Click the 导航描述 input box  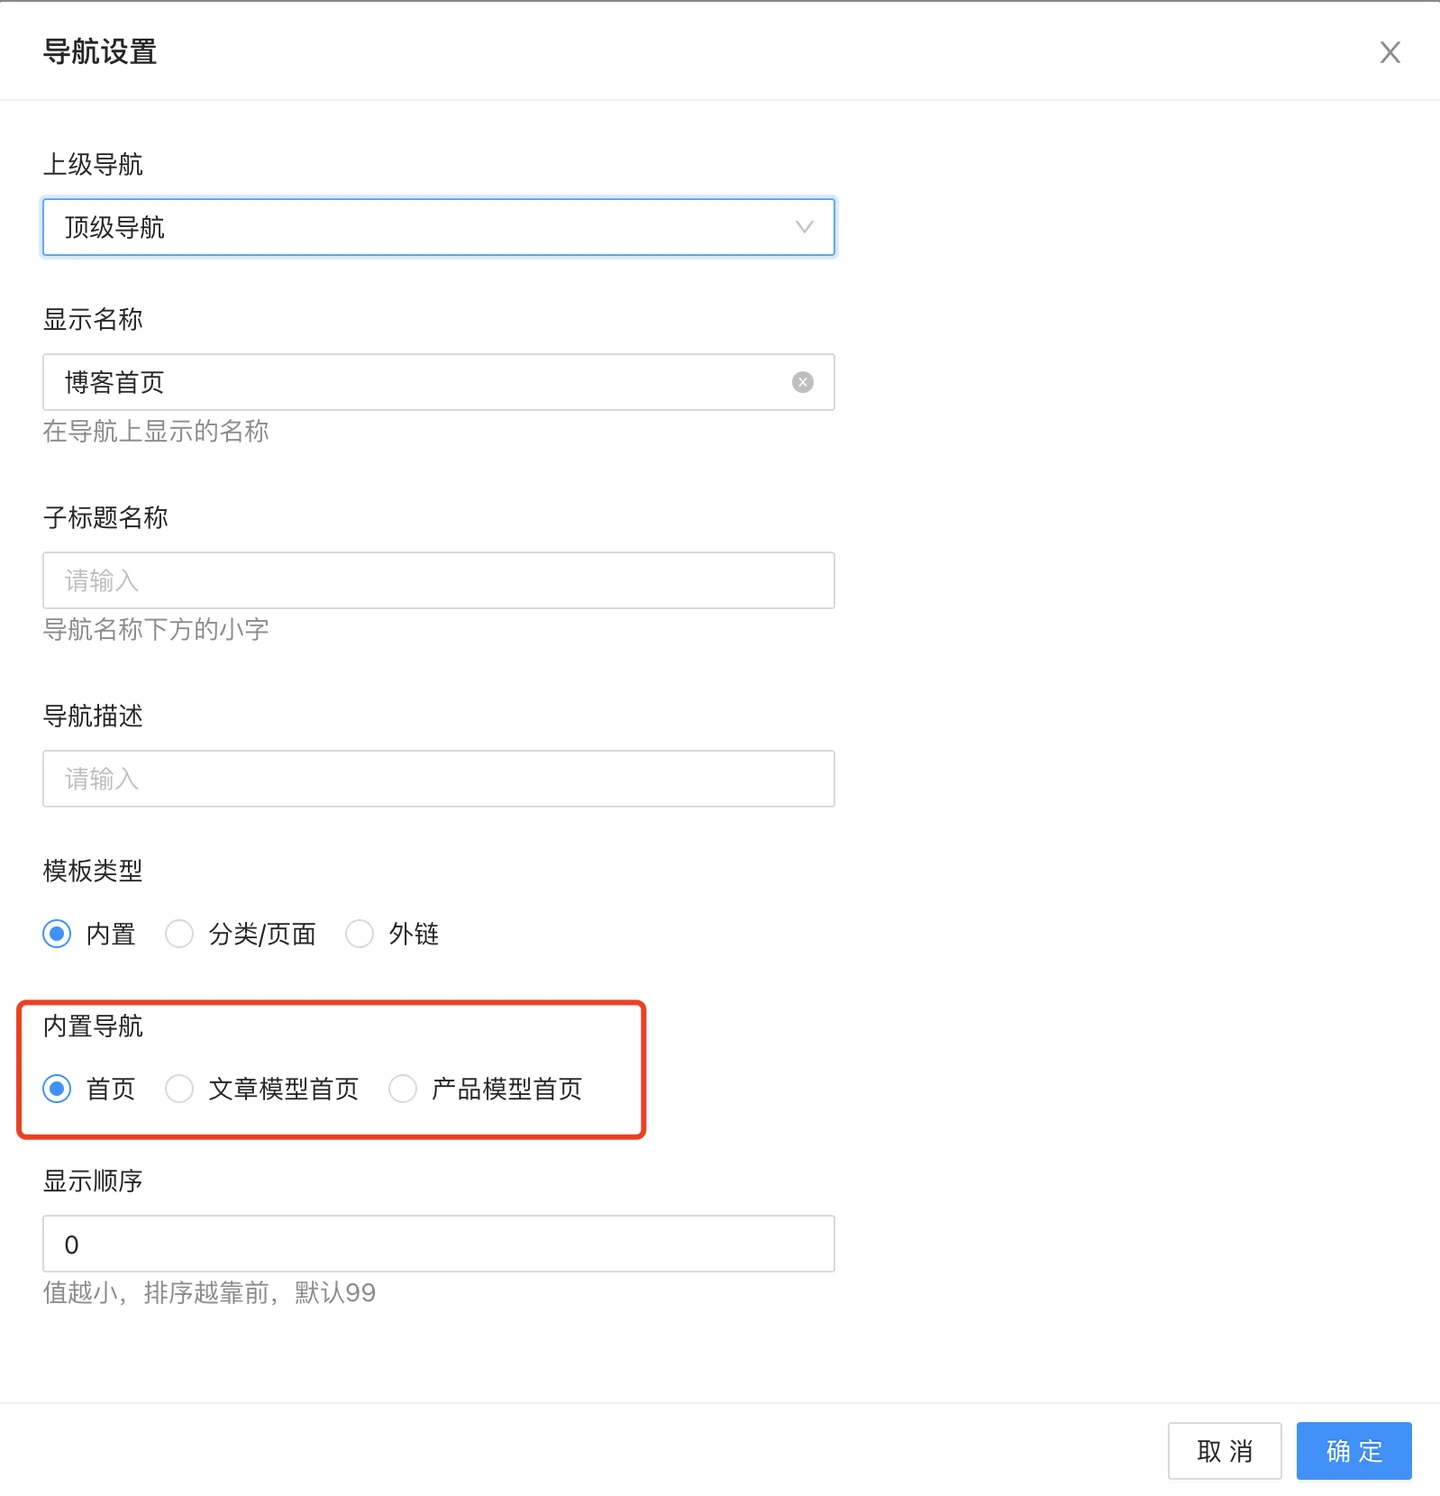coord(438,778)
